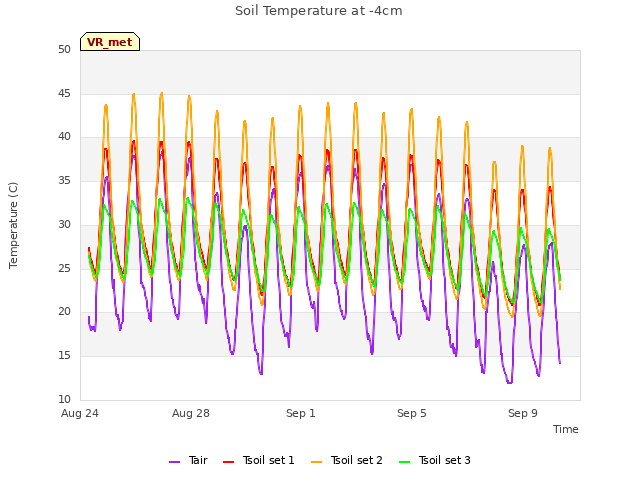Click the 45 y-axis tick label
The image size is (640, 480).
(64, 94)
